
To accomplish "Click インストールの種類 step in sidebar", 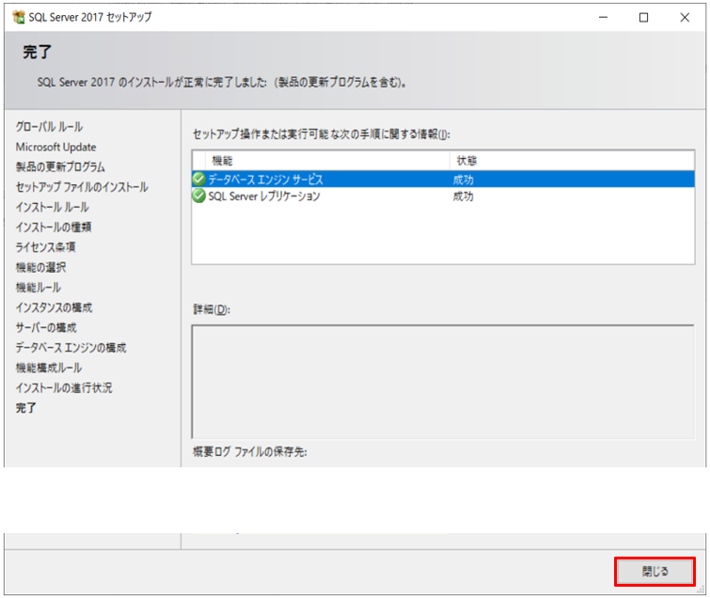I will point(53,227).
